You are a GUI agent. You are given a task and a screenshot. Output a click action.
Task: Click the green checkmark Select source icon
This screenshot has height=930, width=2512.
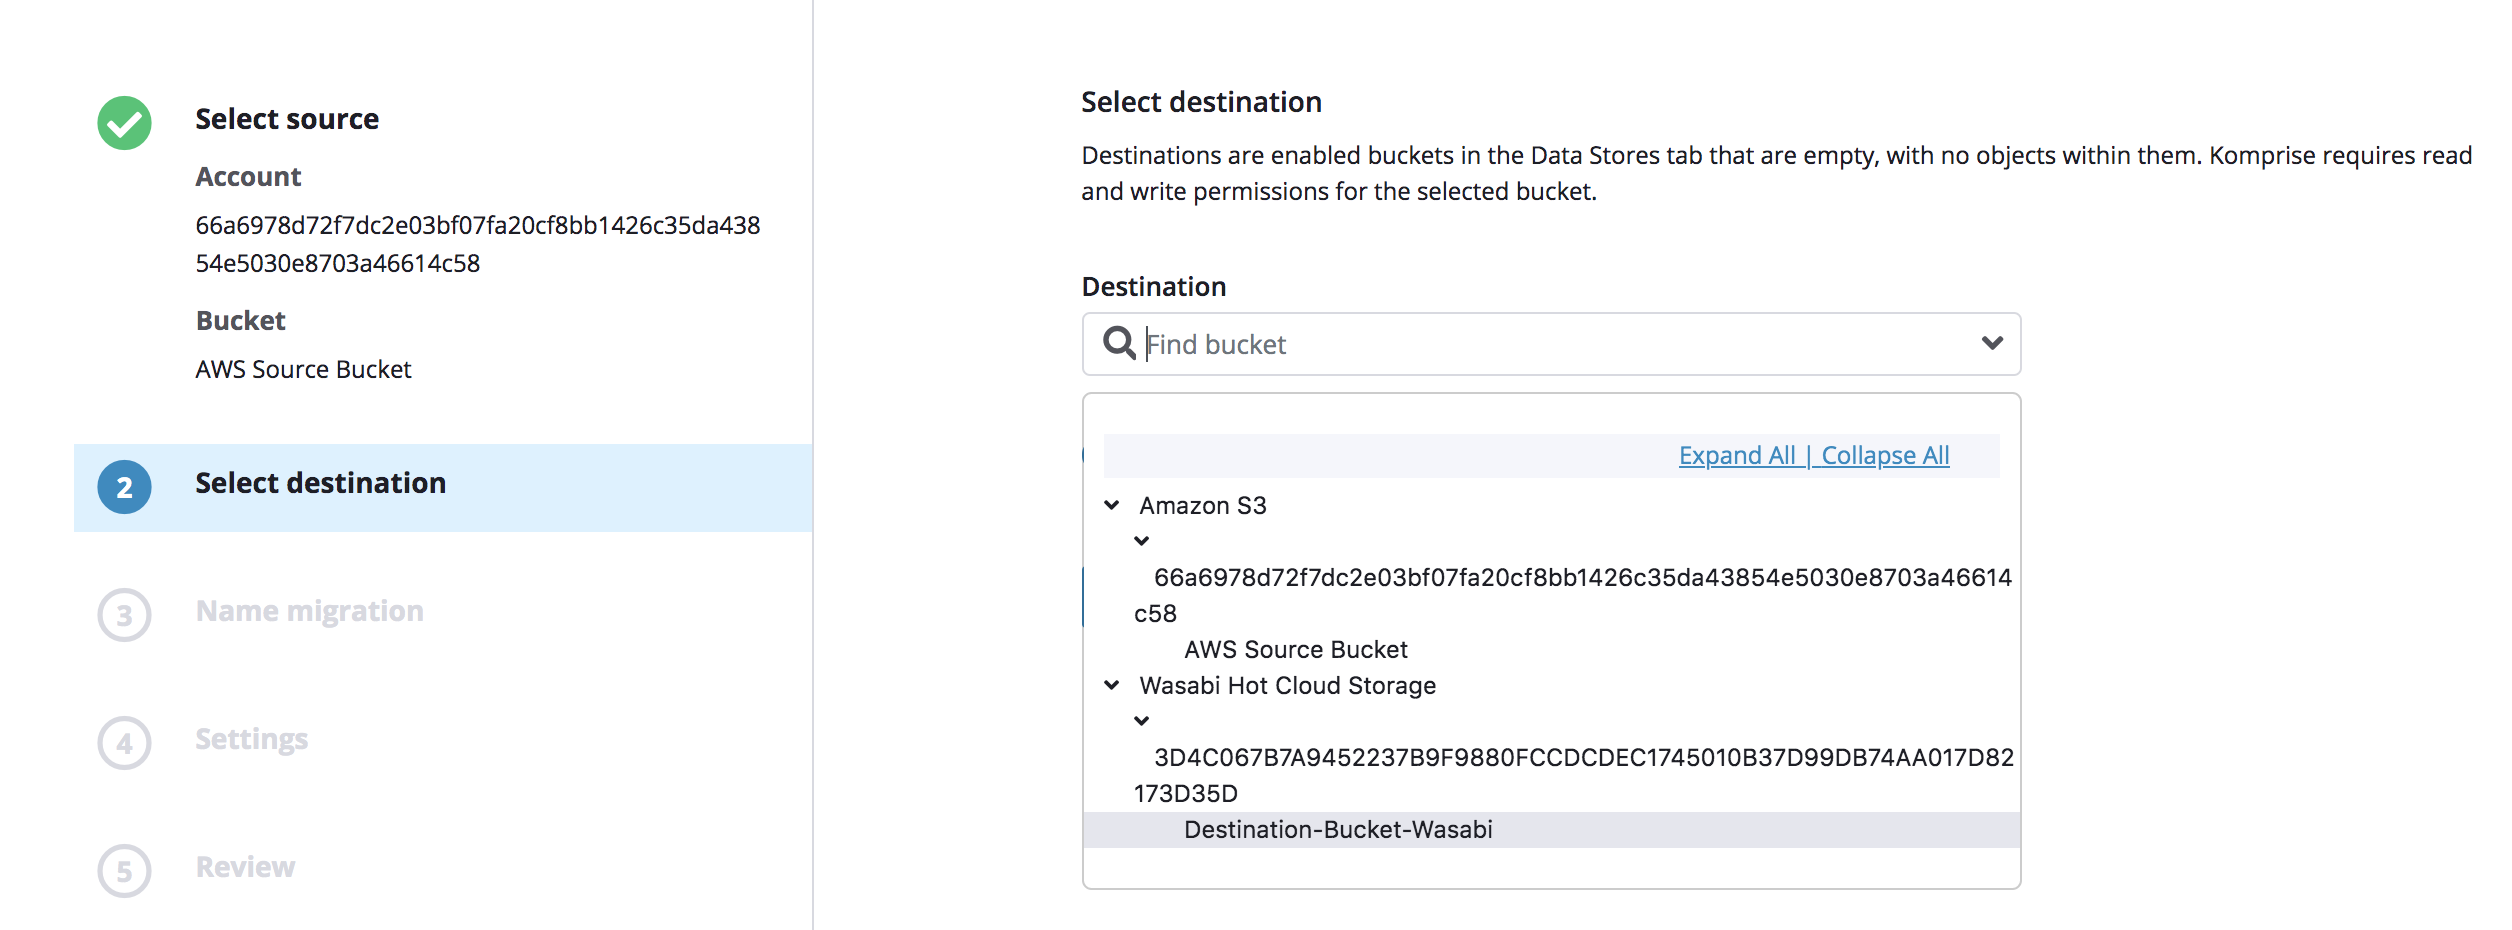point(124,123)
